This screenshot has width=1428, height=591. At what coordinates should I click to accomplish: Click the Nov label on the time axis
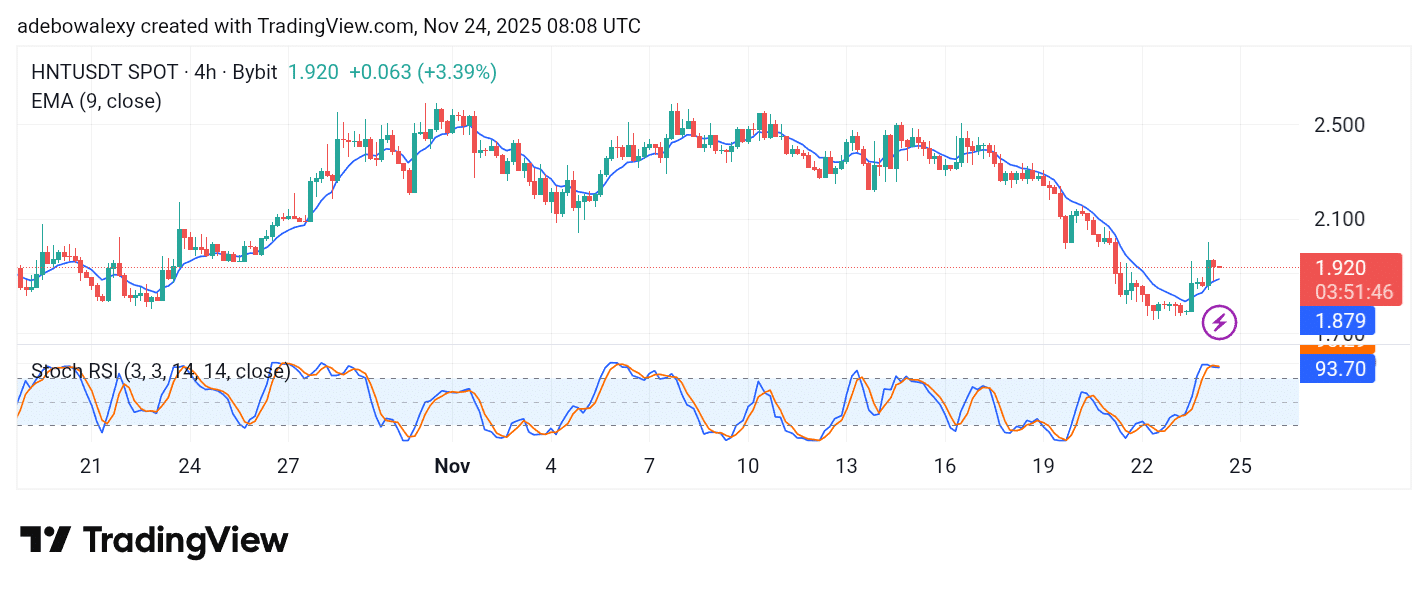(452, 465)
